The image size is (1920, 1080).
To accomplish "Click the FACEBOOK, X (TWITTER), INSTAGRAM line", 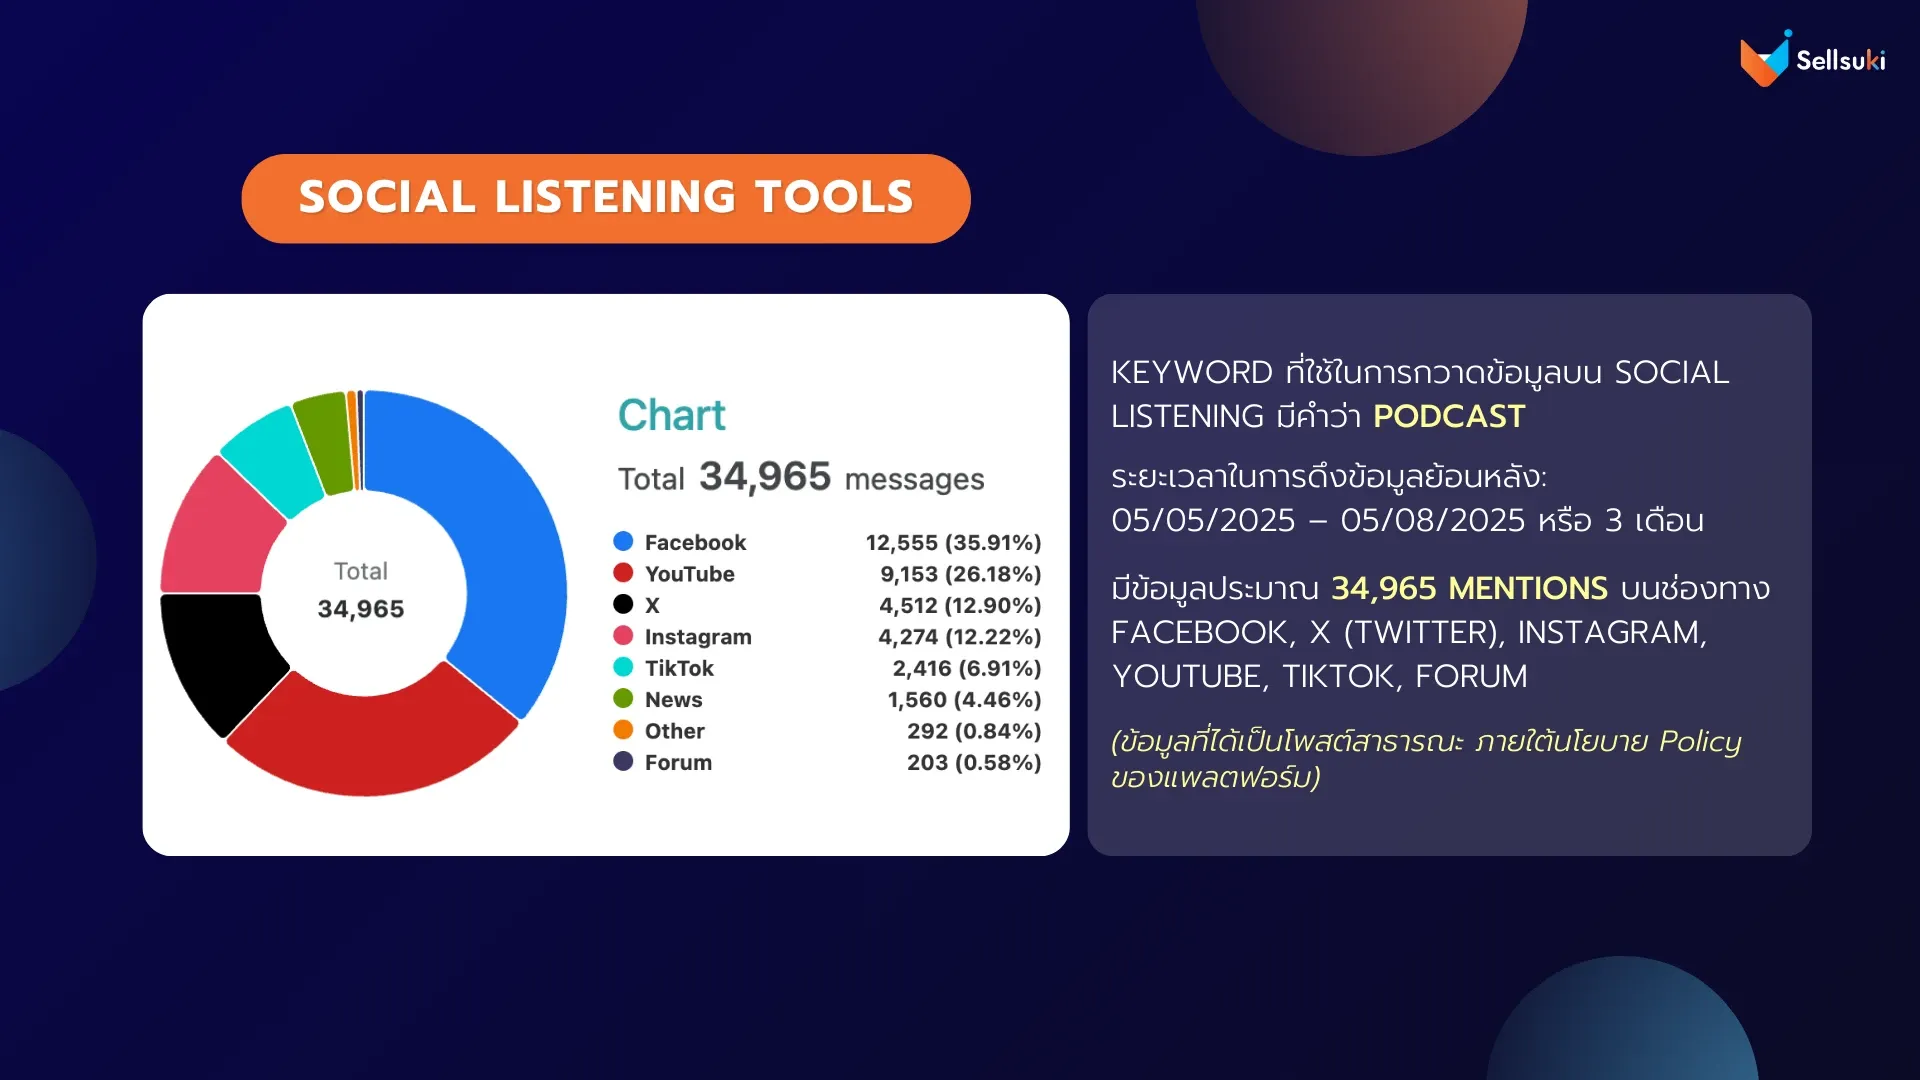I will point(1409,632).
